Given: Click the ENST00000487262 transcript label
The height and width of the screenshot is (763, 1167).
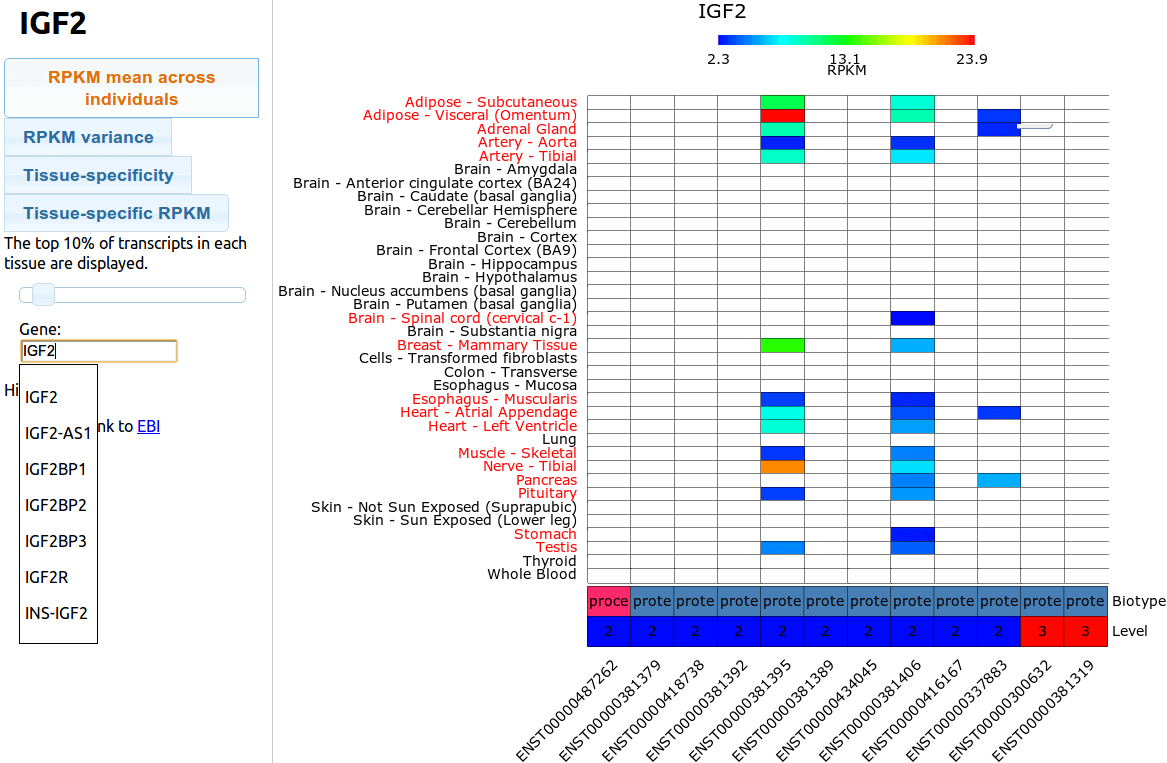Looking at the screenshot, I should [x=567, y=710].
